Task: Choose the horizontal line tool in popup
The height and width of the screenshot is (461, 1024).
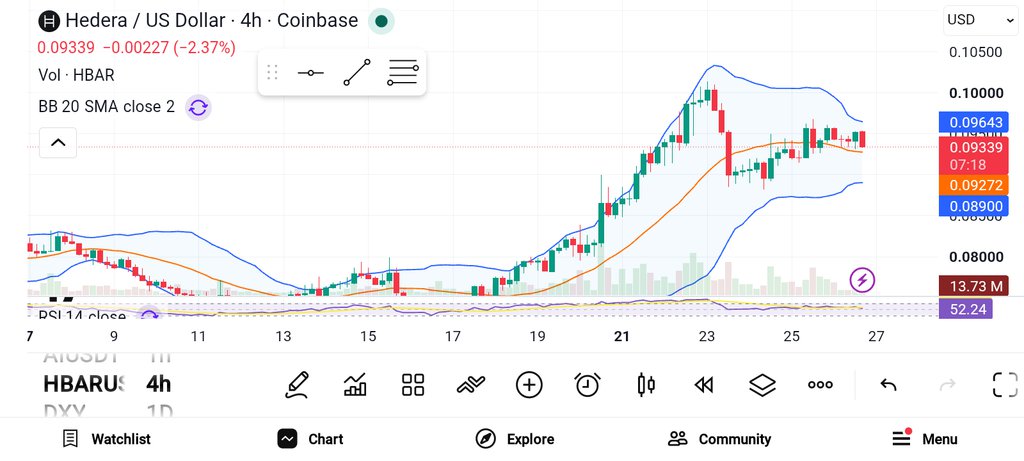Action: 311,72
